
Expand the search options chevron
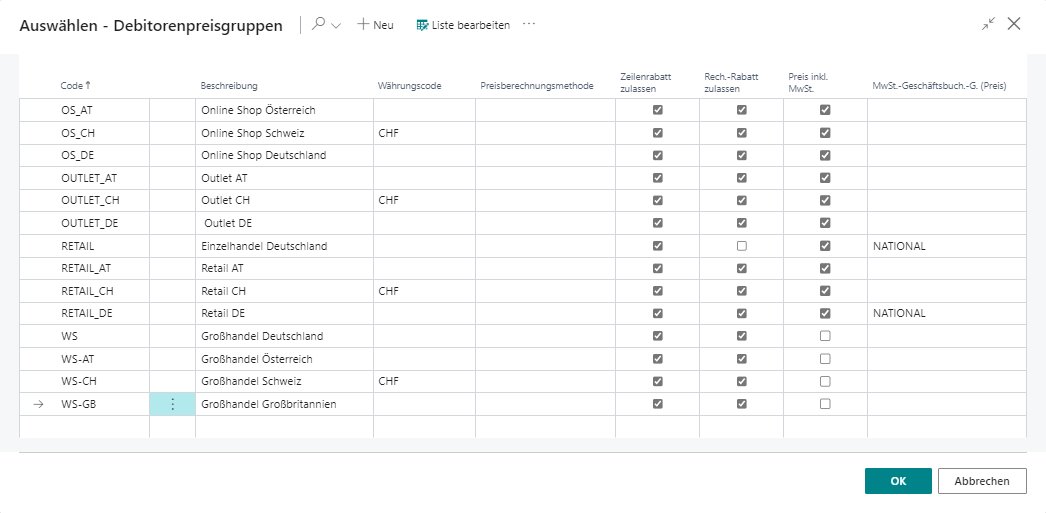[336, 25]
